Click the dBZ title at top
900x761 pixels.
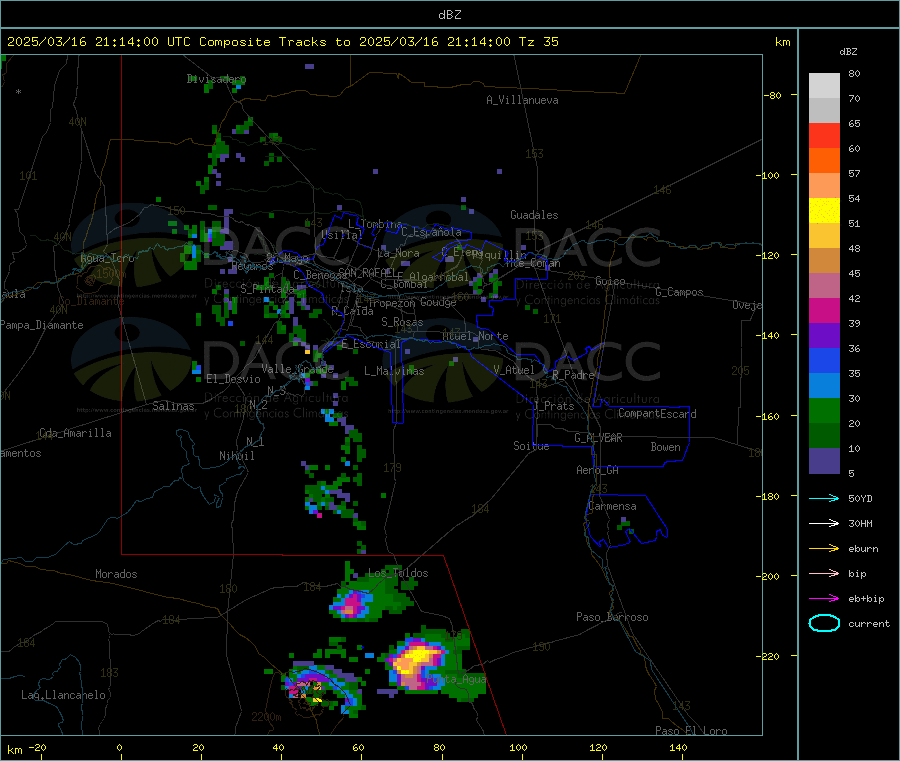(x=449, y=15)
